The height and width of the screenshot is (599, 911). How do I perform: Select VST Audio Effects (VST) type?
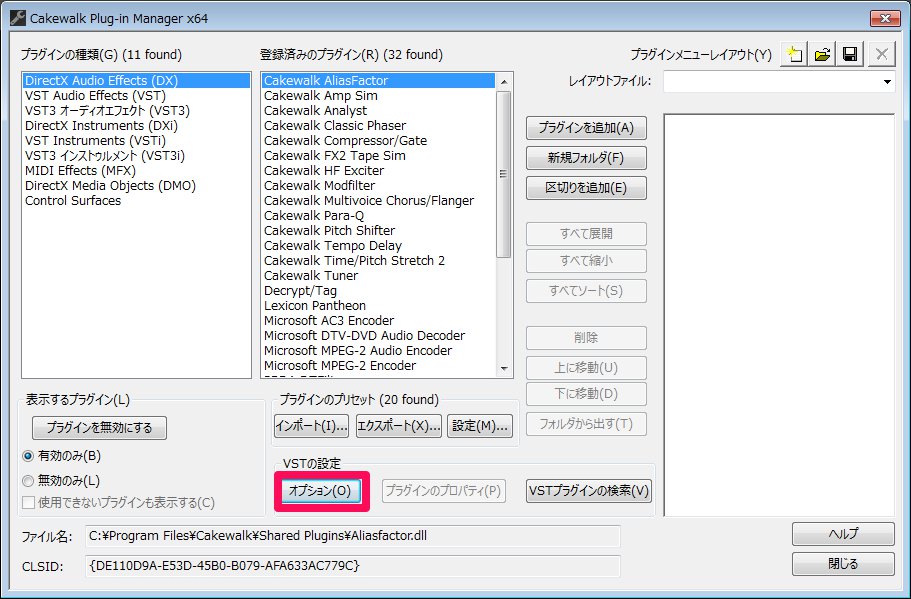tap(136, 96)
